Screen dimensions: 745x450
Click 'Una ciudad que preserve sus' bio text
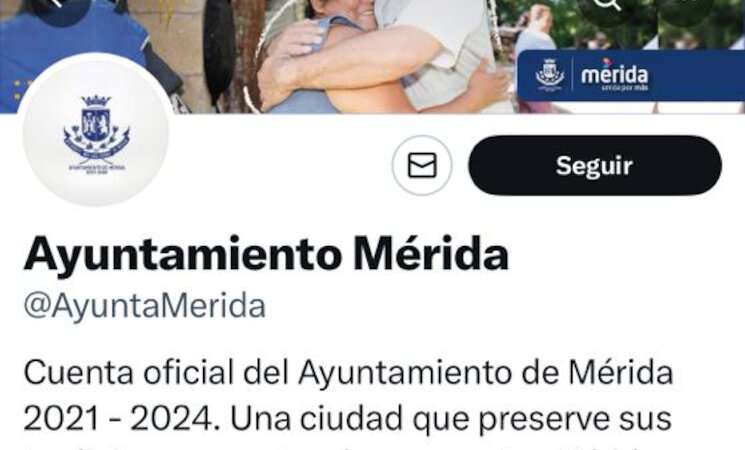(450, 419)
